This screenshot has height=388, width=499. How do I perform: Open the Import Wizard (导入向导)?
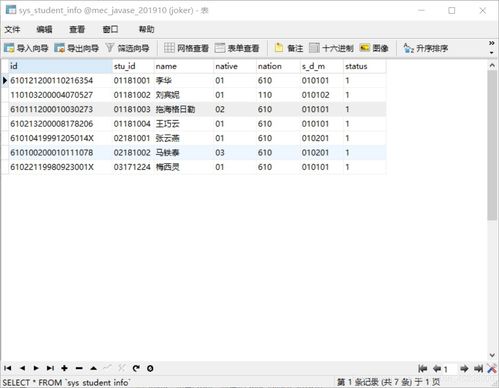click(26, 48)
